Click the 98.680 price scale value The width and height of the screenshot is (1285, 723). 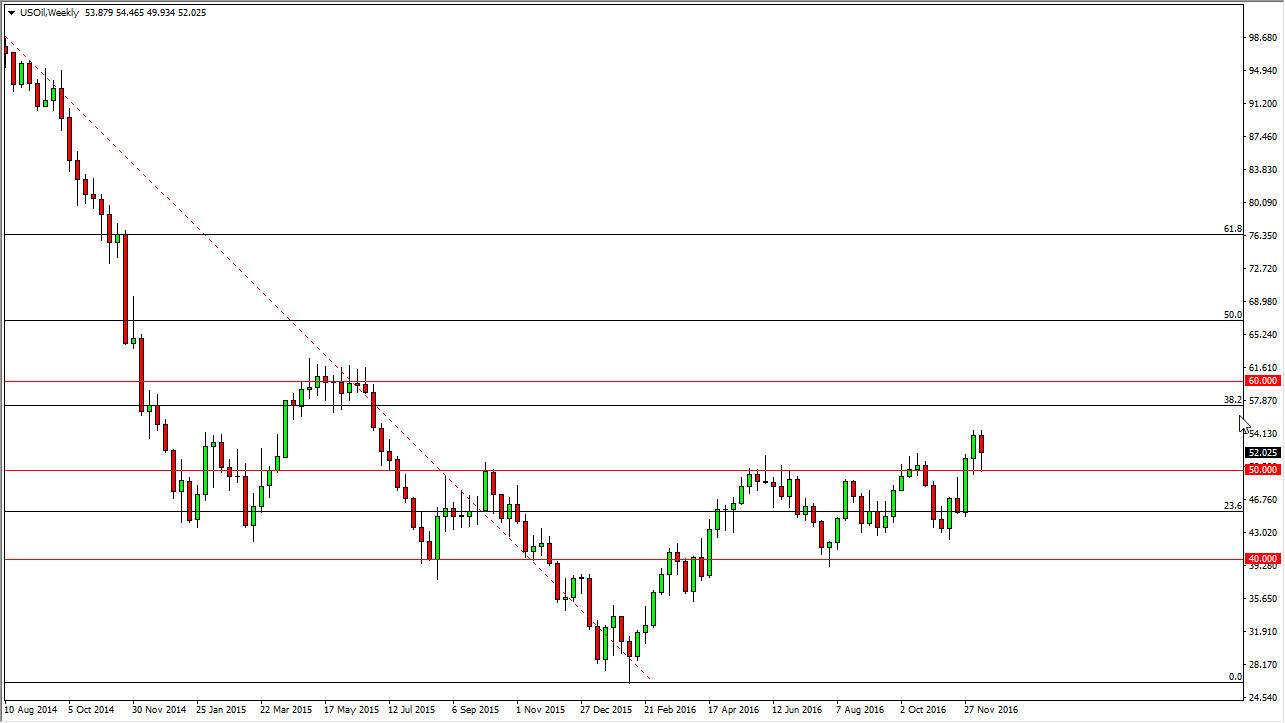(1262, 38)
